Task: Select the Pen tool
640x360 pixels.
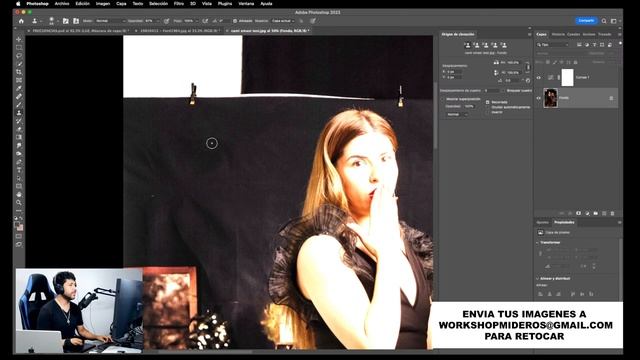Action: tap(19, 162)
